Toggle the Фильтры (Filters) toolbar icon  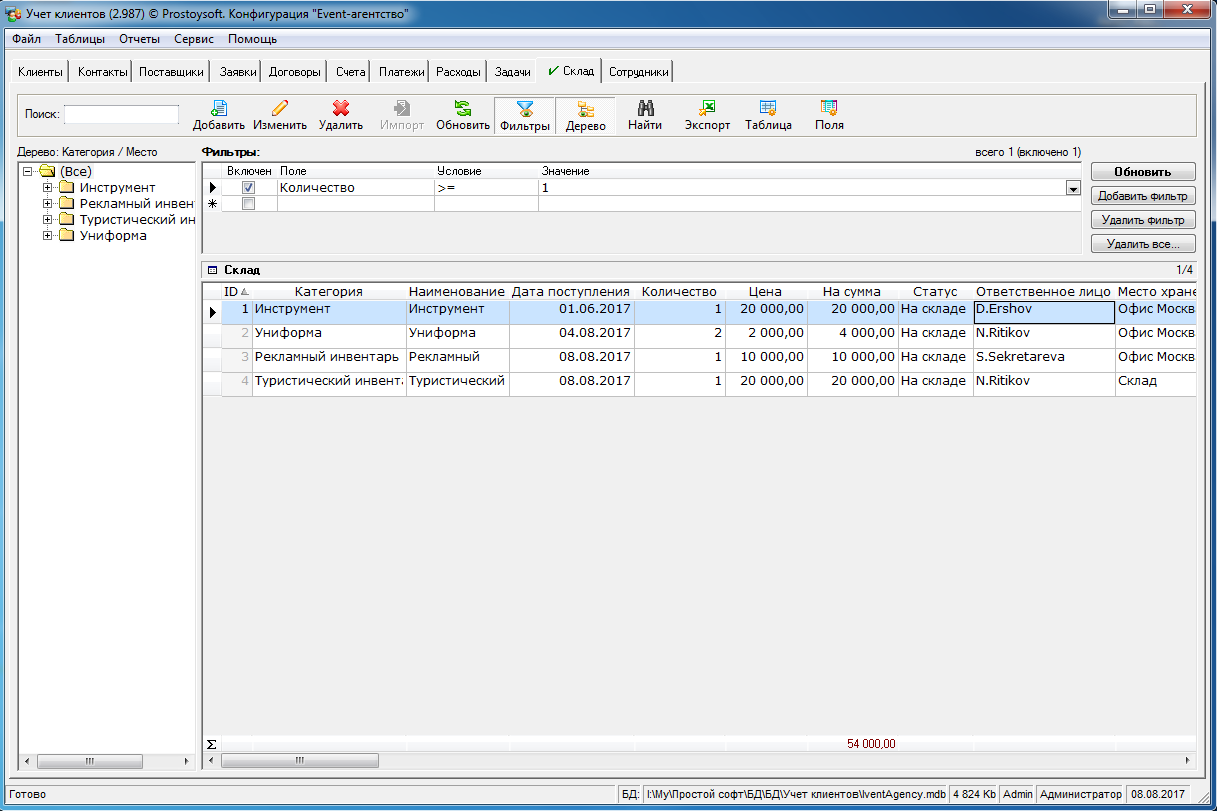pos(524,110)
